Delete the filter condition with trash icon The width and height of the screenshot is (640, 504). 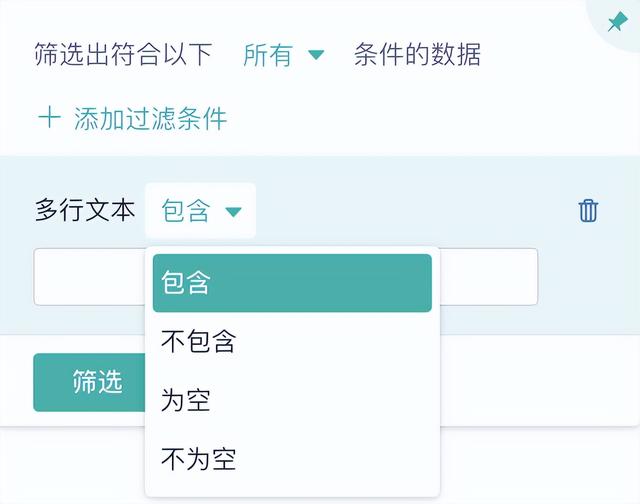[x=588, y=211]
